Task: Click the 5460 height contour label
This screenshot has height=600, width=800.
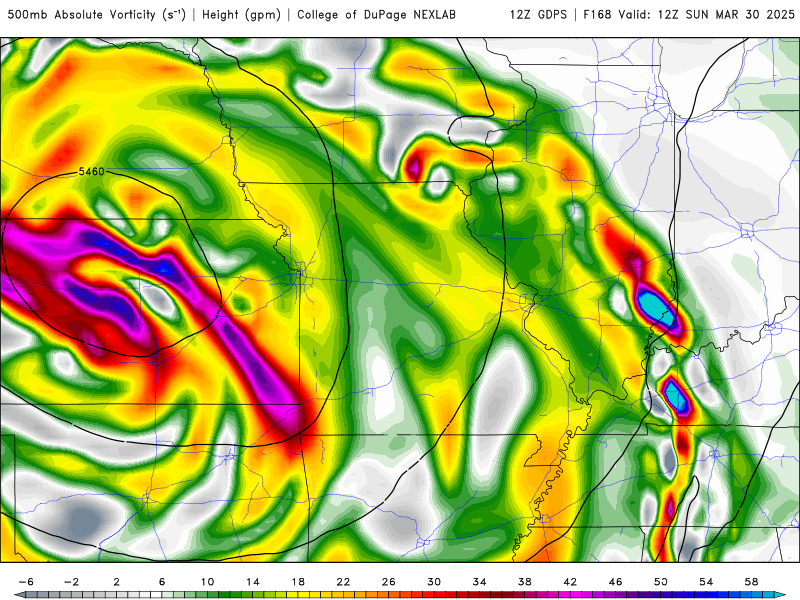Action: click(91, 171)
